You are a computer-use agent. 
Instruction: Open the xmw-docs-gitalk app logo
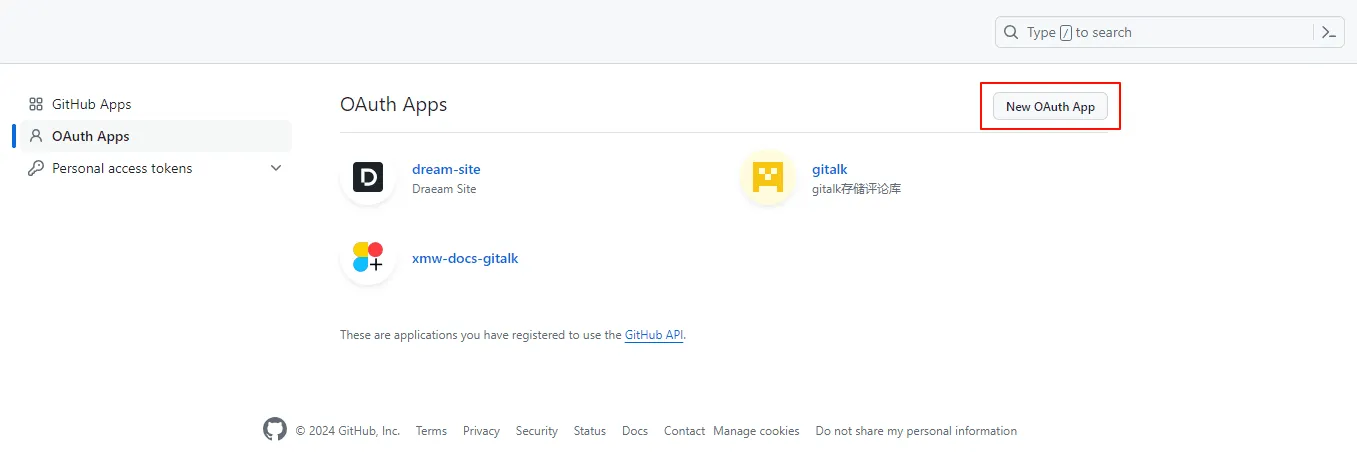point(368,258)
